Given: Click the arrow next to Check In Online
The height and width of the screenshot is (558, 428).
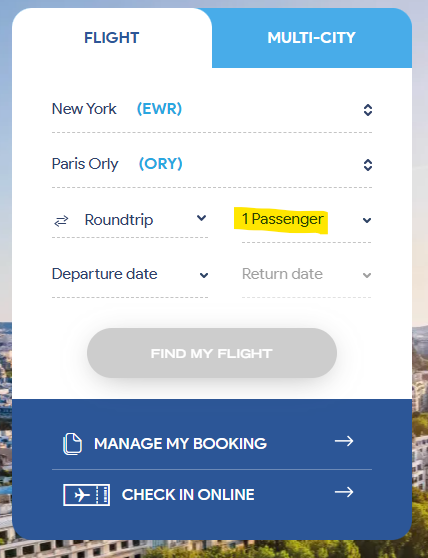Looking at the screenshot, I should tap(344, 492).
